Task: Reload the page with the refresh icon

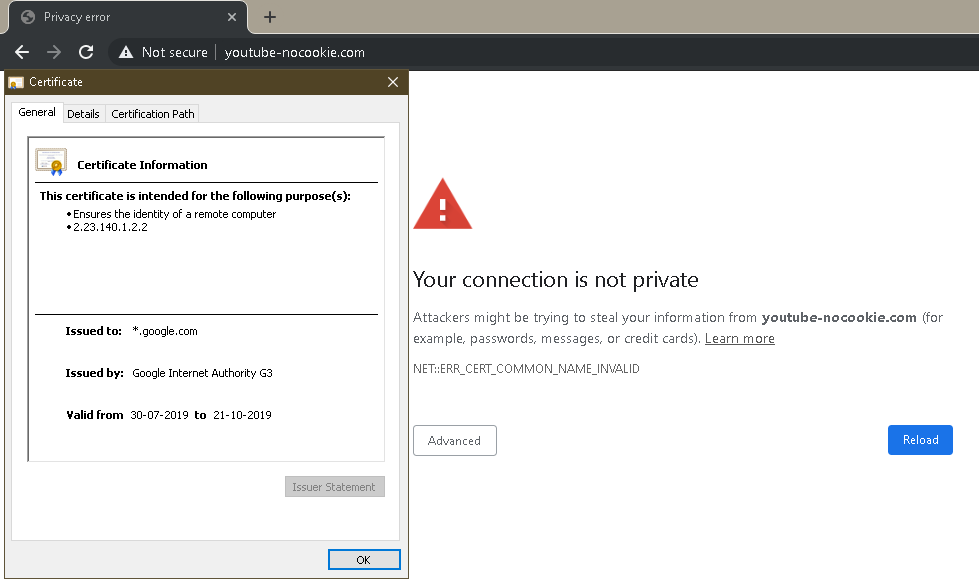Action: [86, 52]
